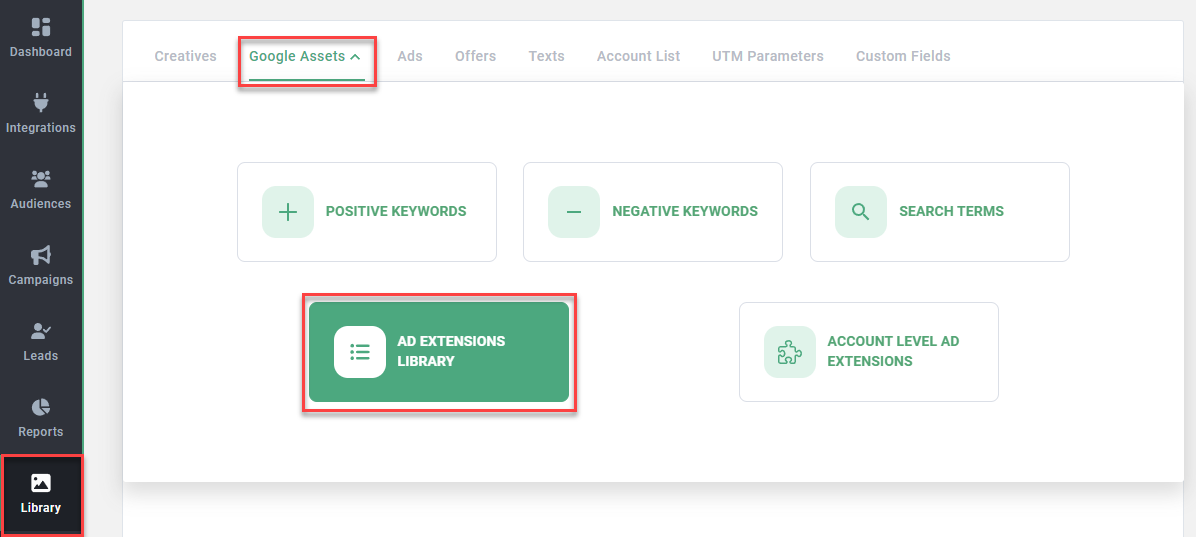
Task: Open the Custom Fields tab
Action: [903, 56]
